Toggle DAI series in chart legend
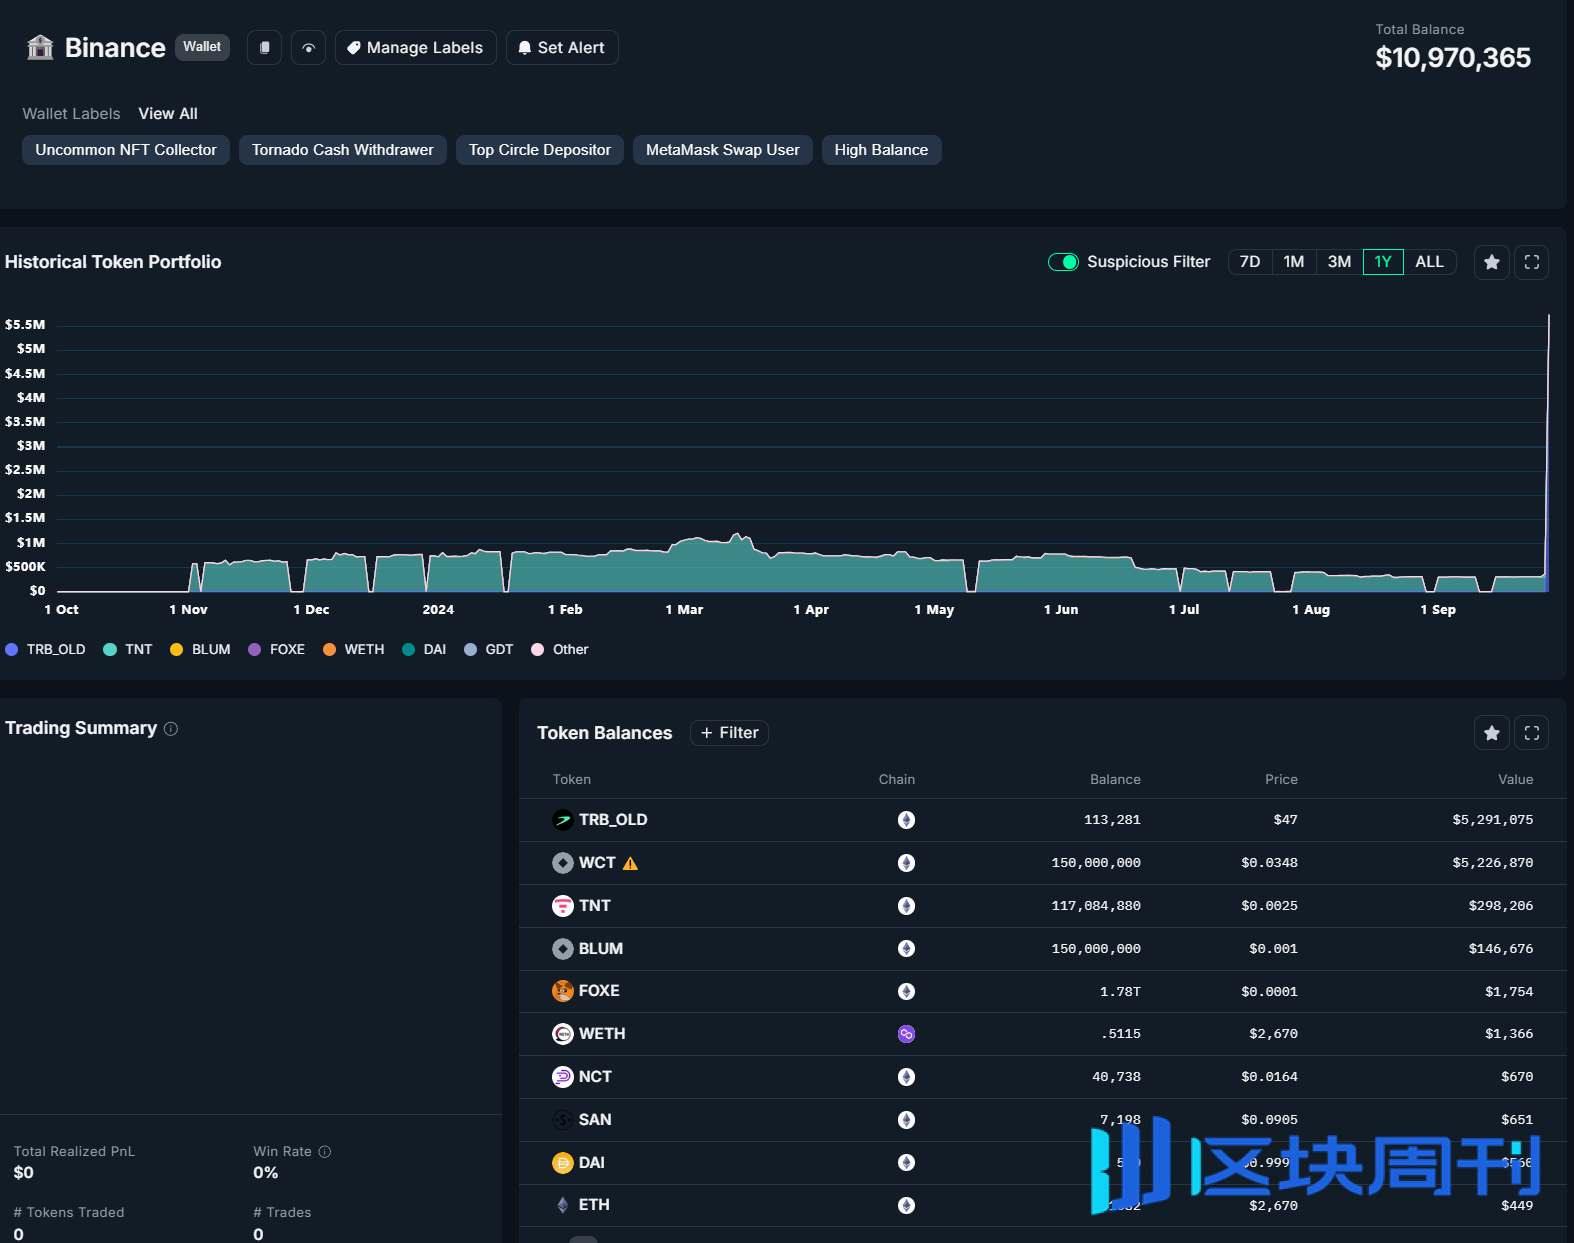Viewport: 1574px width, 1243px height. (424, 649)
